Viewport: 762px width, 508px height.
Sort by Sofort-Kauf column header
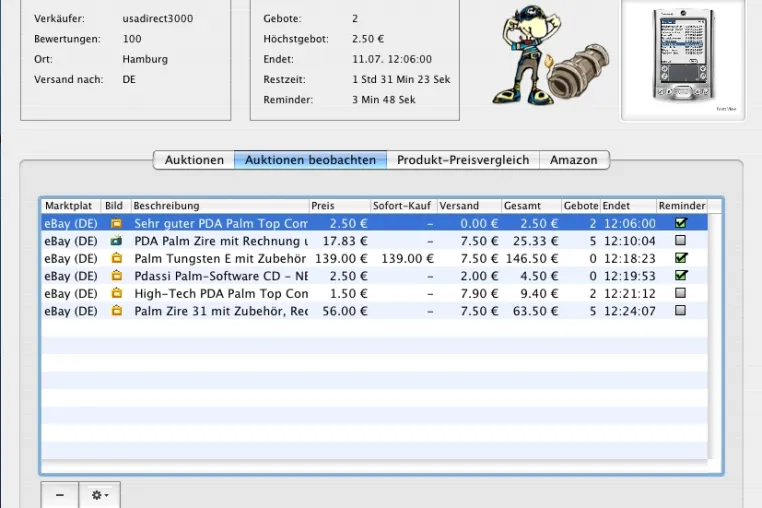[404, 206]
